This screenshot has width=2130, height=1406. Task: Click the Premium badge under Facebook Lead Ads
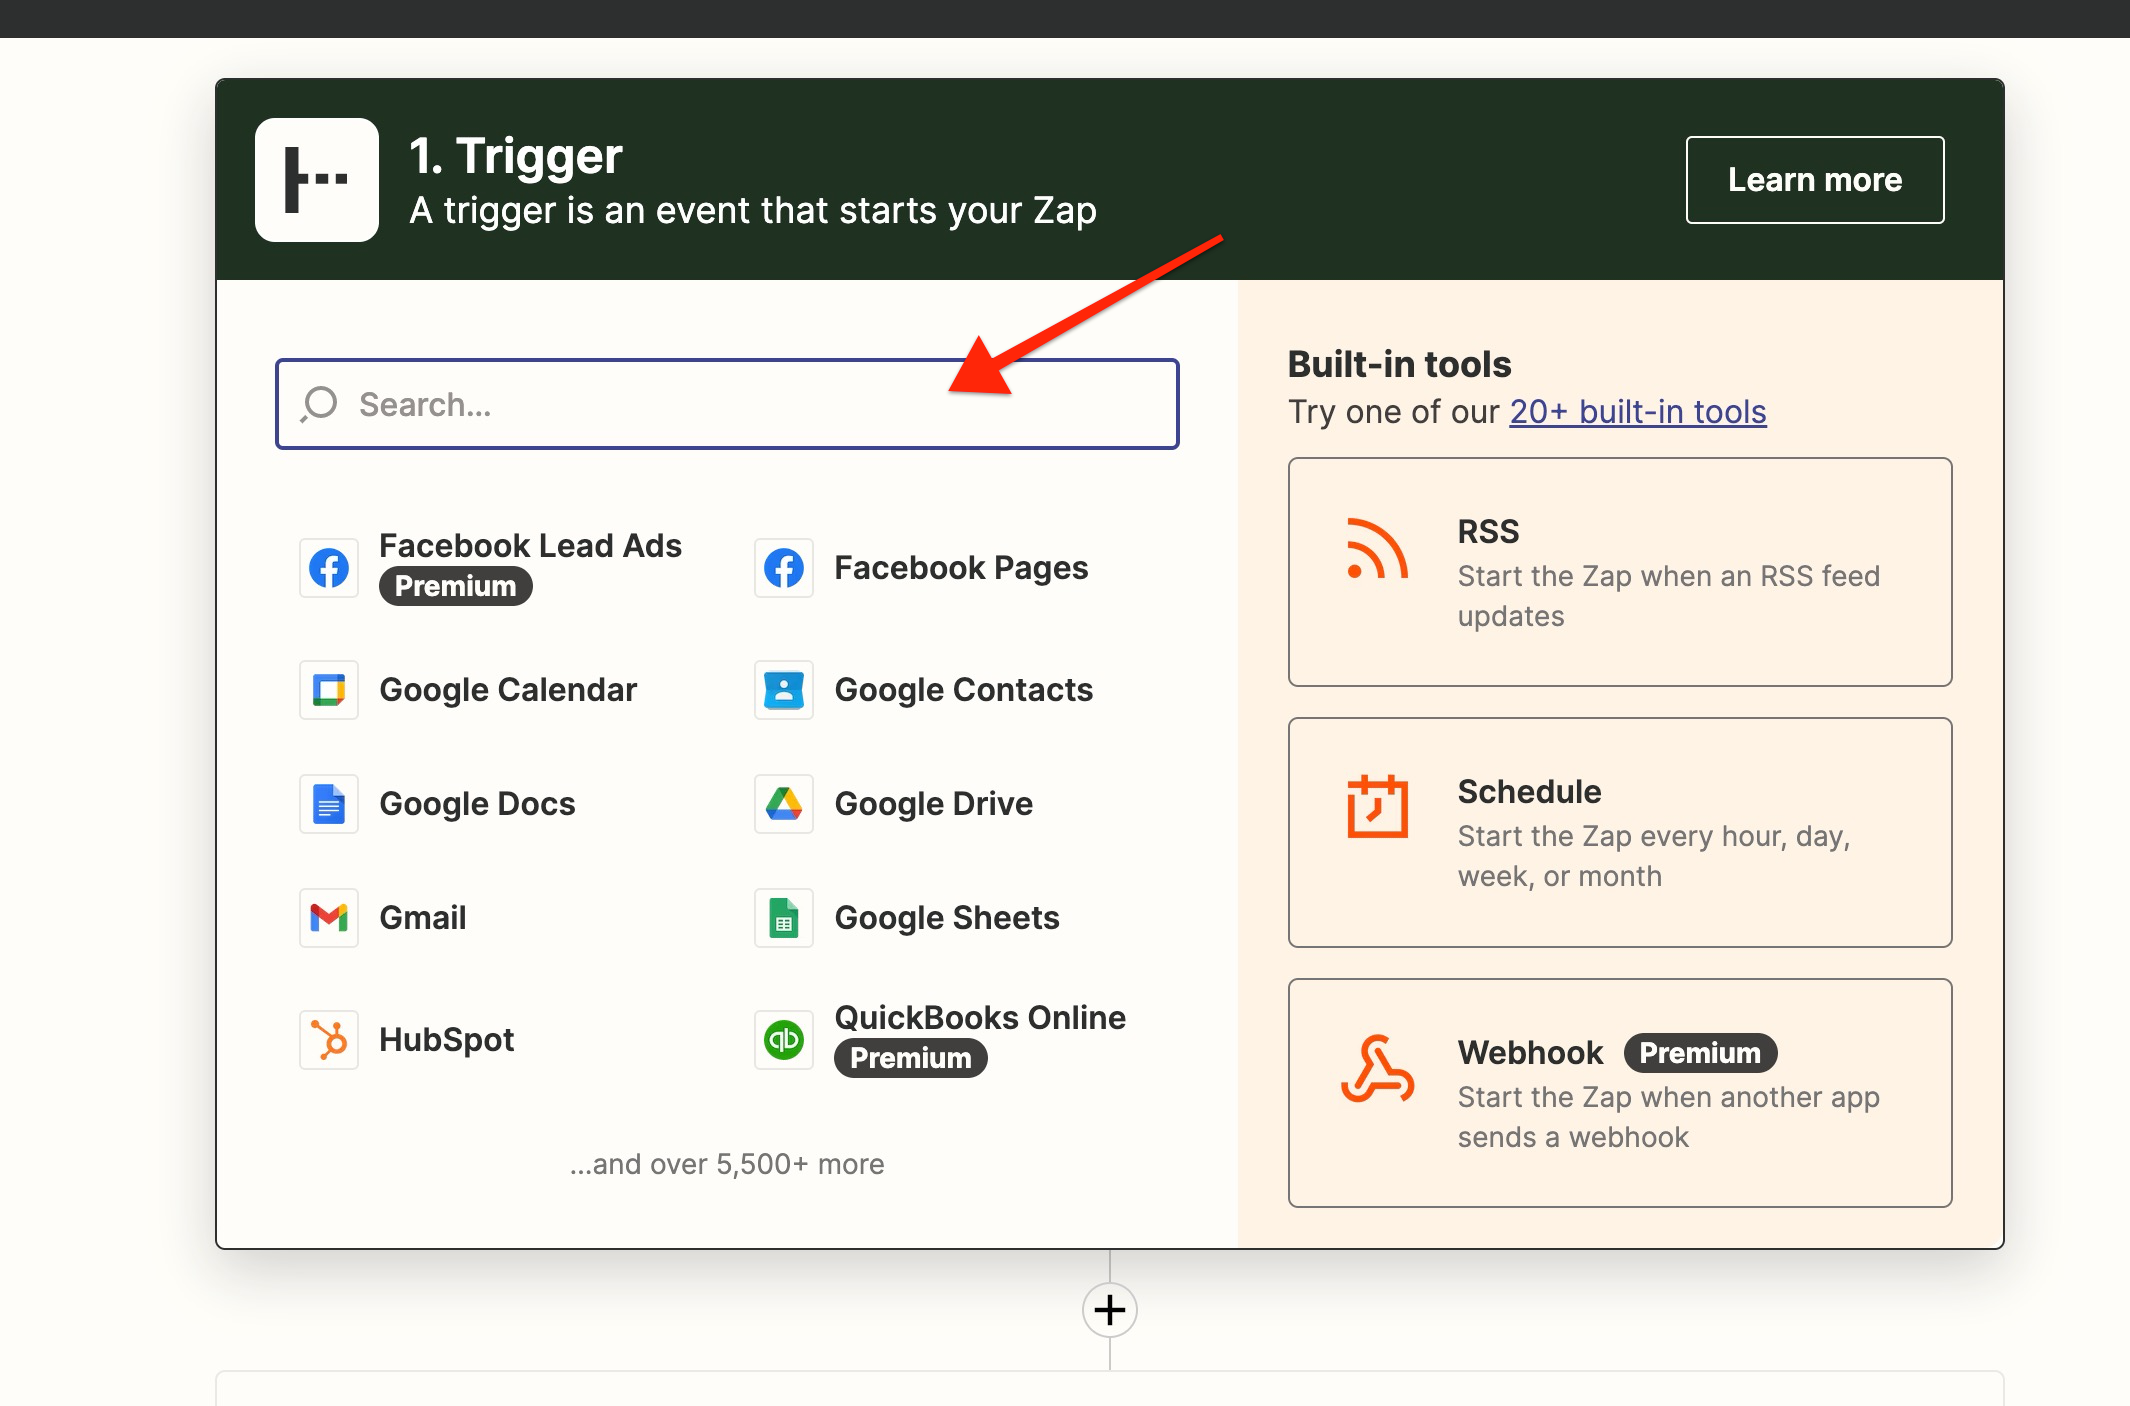(455, 586)
